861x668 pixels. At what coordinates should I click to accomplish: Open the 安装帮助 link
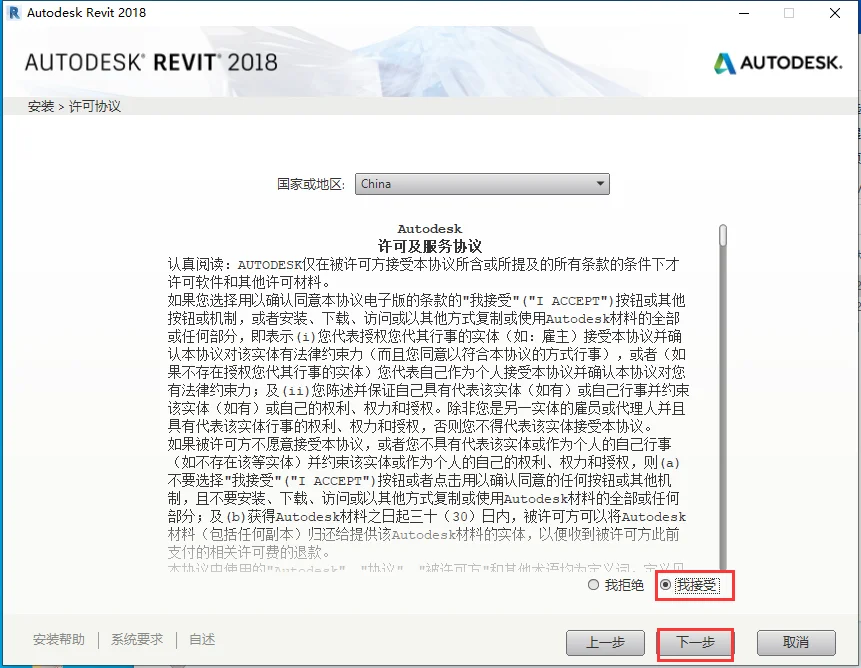tap(59, 639)
